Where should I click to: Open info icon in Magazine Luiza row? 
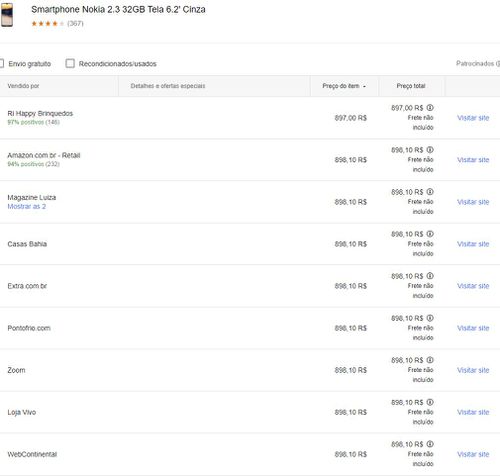tap(430, 192)
